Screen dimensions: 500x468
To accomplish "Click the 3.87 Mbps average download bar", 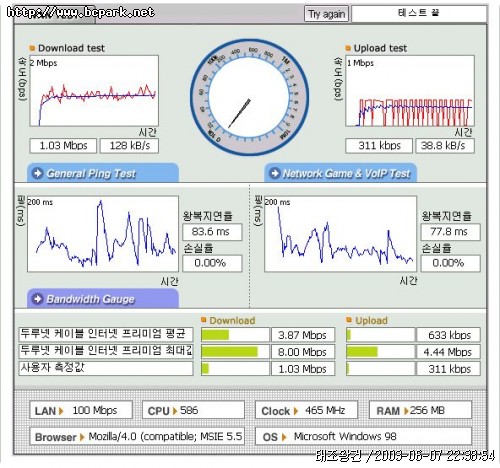I will pos(235,335).
